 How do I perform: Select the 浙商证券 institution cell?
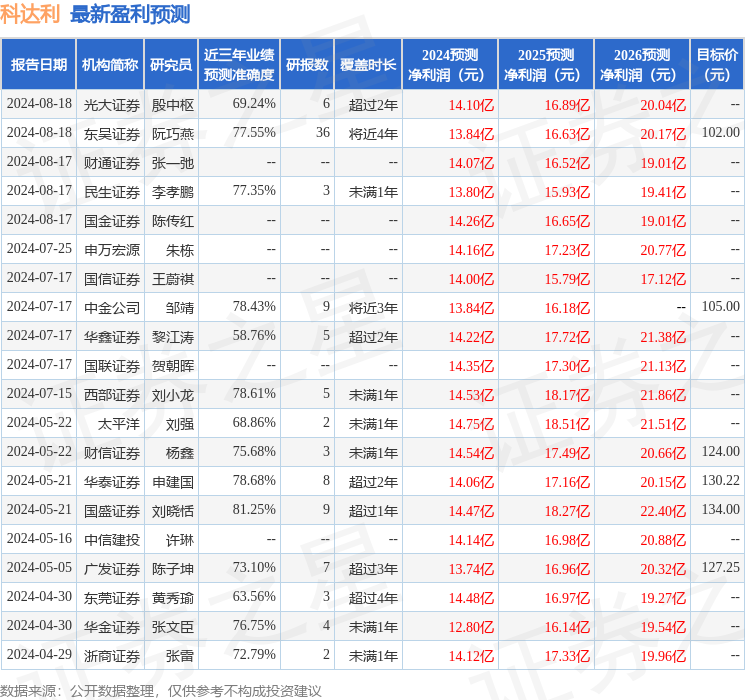coord(112,656)
